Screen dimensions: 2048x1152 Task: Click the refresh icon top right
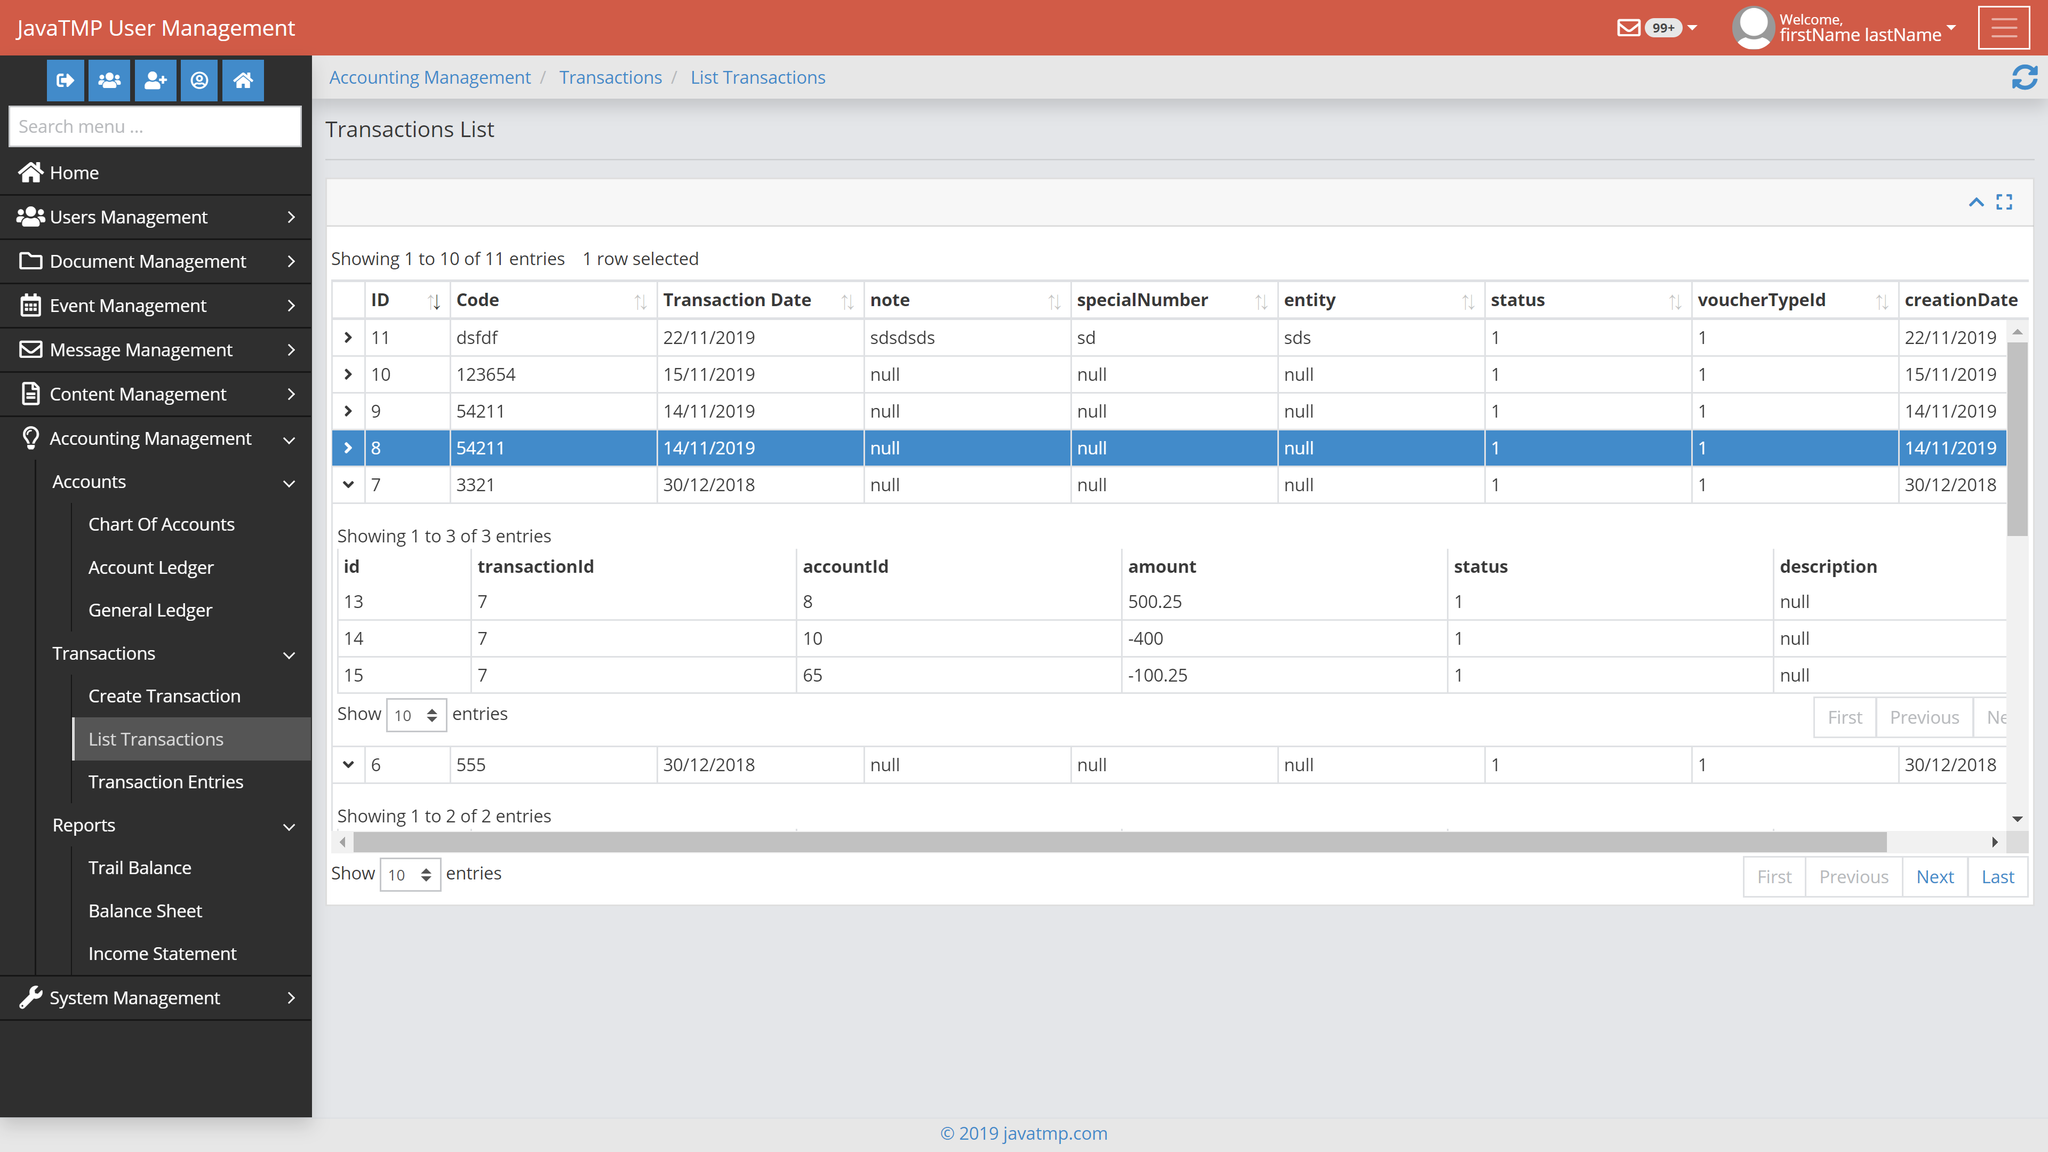2025,77
